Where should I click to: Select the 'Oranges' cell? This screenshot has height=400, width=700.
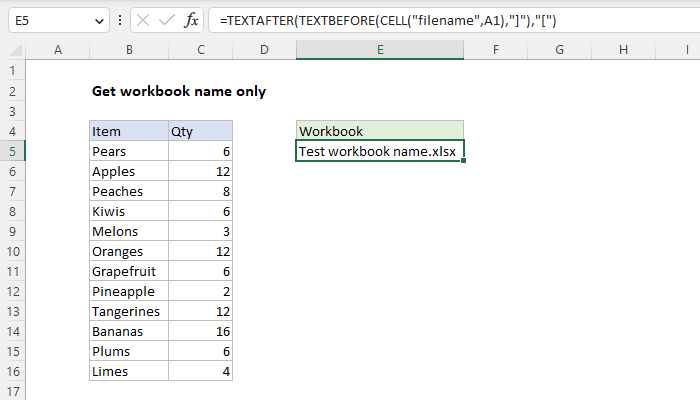(129, 251)
